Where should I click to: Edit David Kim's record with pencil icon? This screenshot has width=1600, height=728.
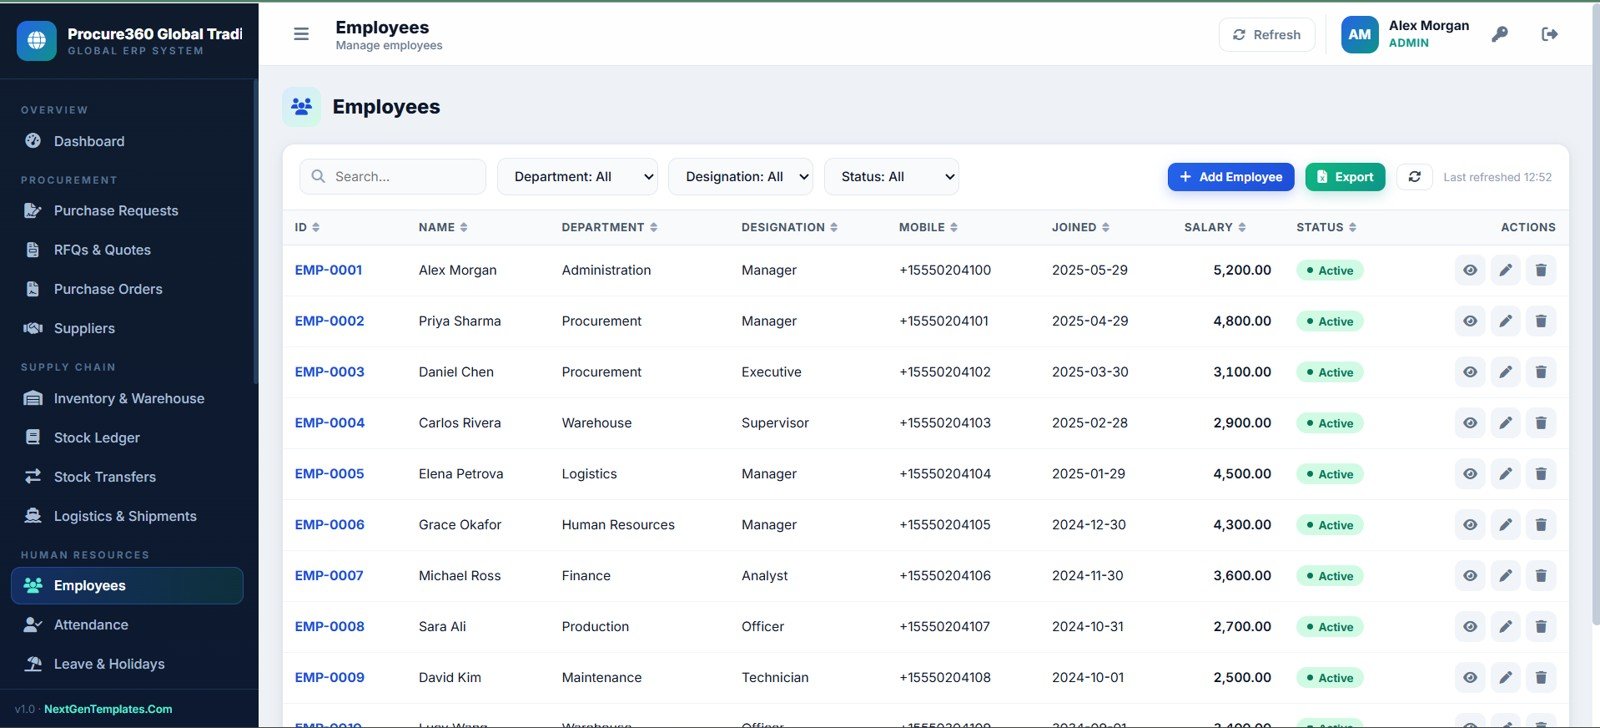click(1505, 678)
